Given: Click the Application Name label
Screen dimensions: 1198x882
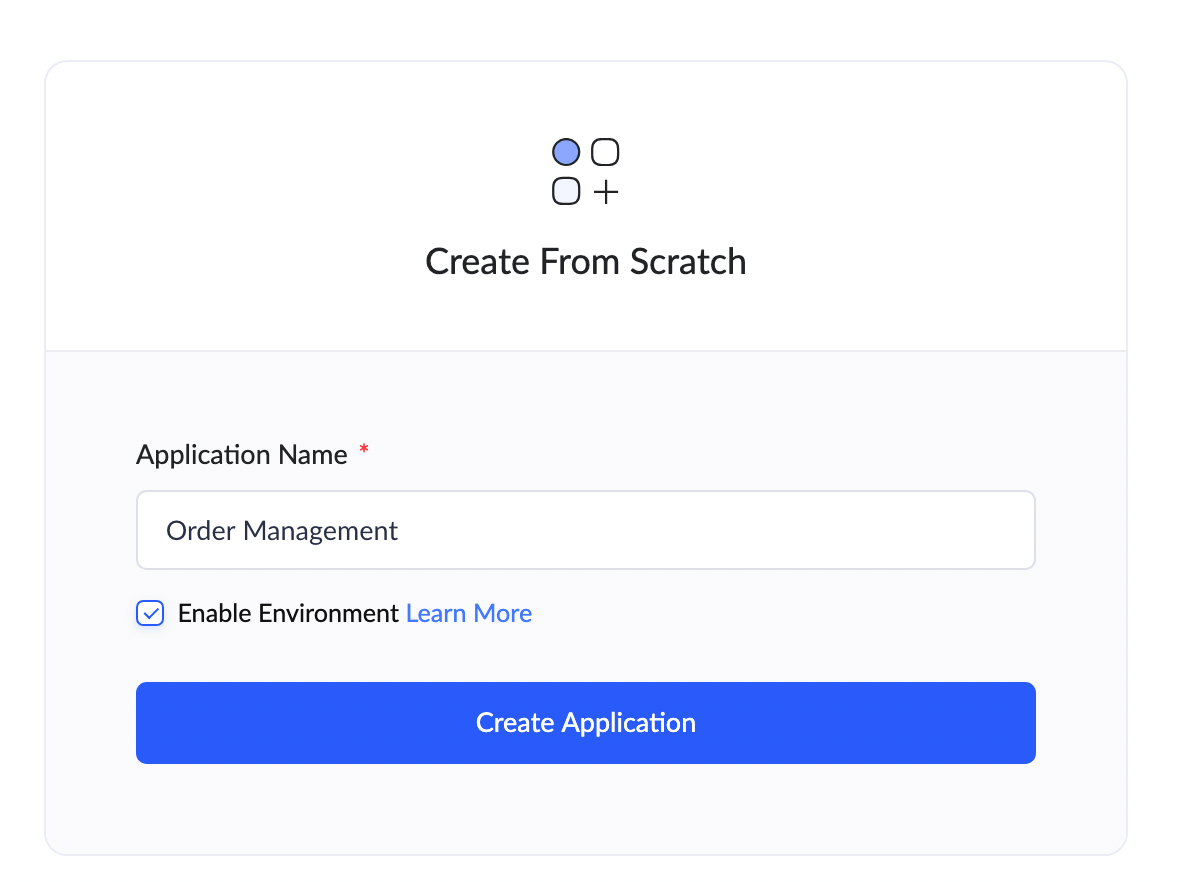Looking at the screenshot, I should pyautogui.click(x=241, y=455).
